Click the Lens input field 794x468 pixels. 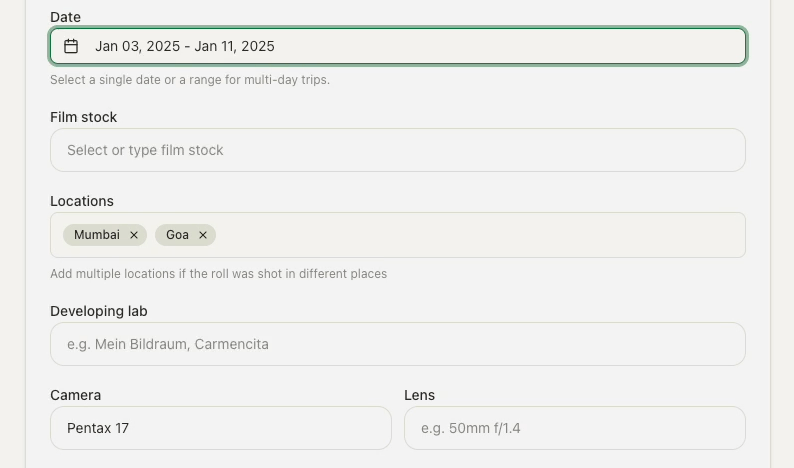574,428
